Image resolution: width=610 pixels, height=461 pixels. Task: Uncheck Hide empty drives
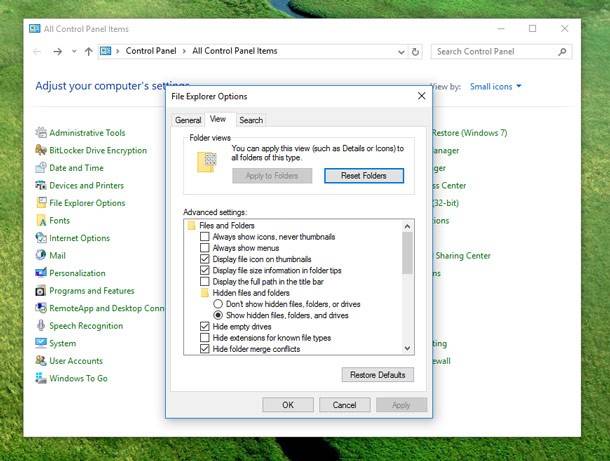205,326
